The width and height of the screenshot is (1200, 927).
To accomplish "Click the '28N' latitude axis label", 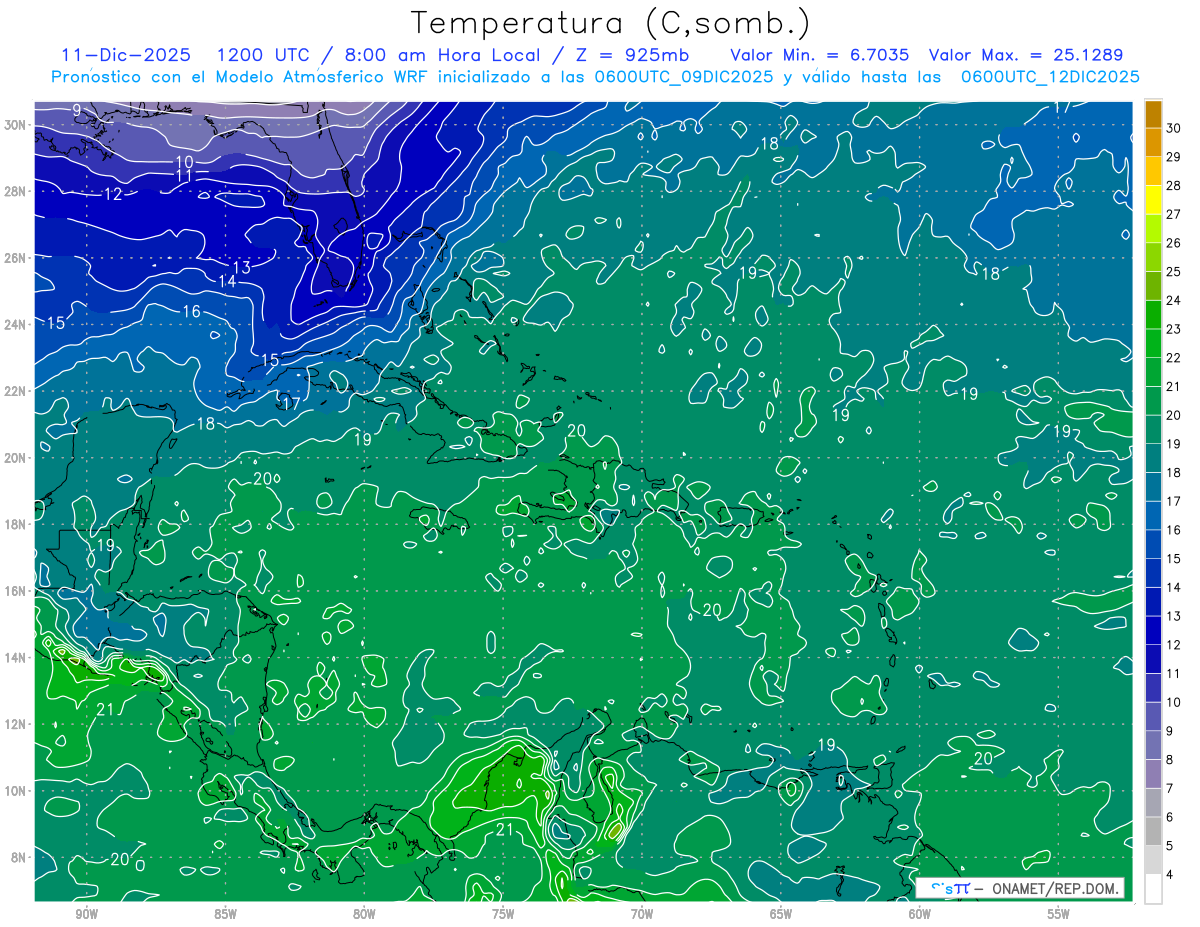I will pyautogui.click(x=17, y=191).
